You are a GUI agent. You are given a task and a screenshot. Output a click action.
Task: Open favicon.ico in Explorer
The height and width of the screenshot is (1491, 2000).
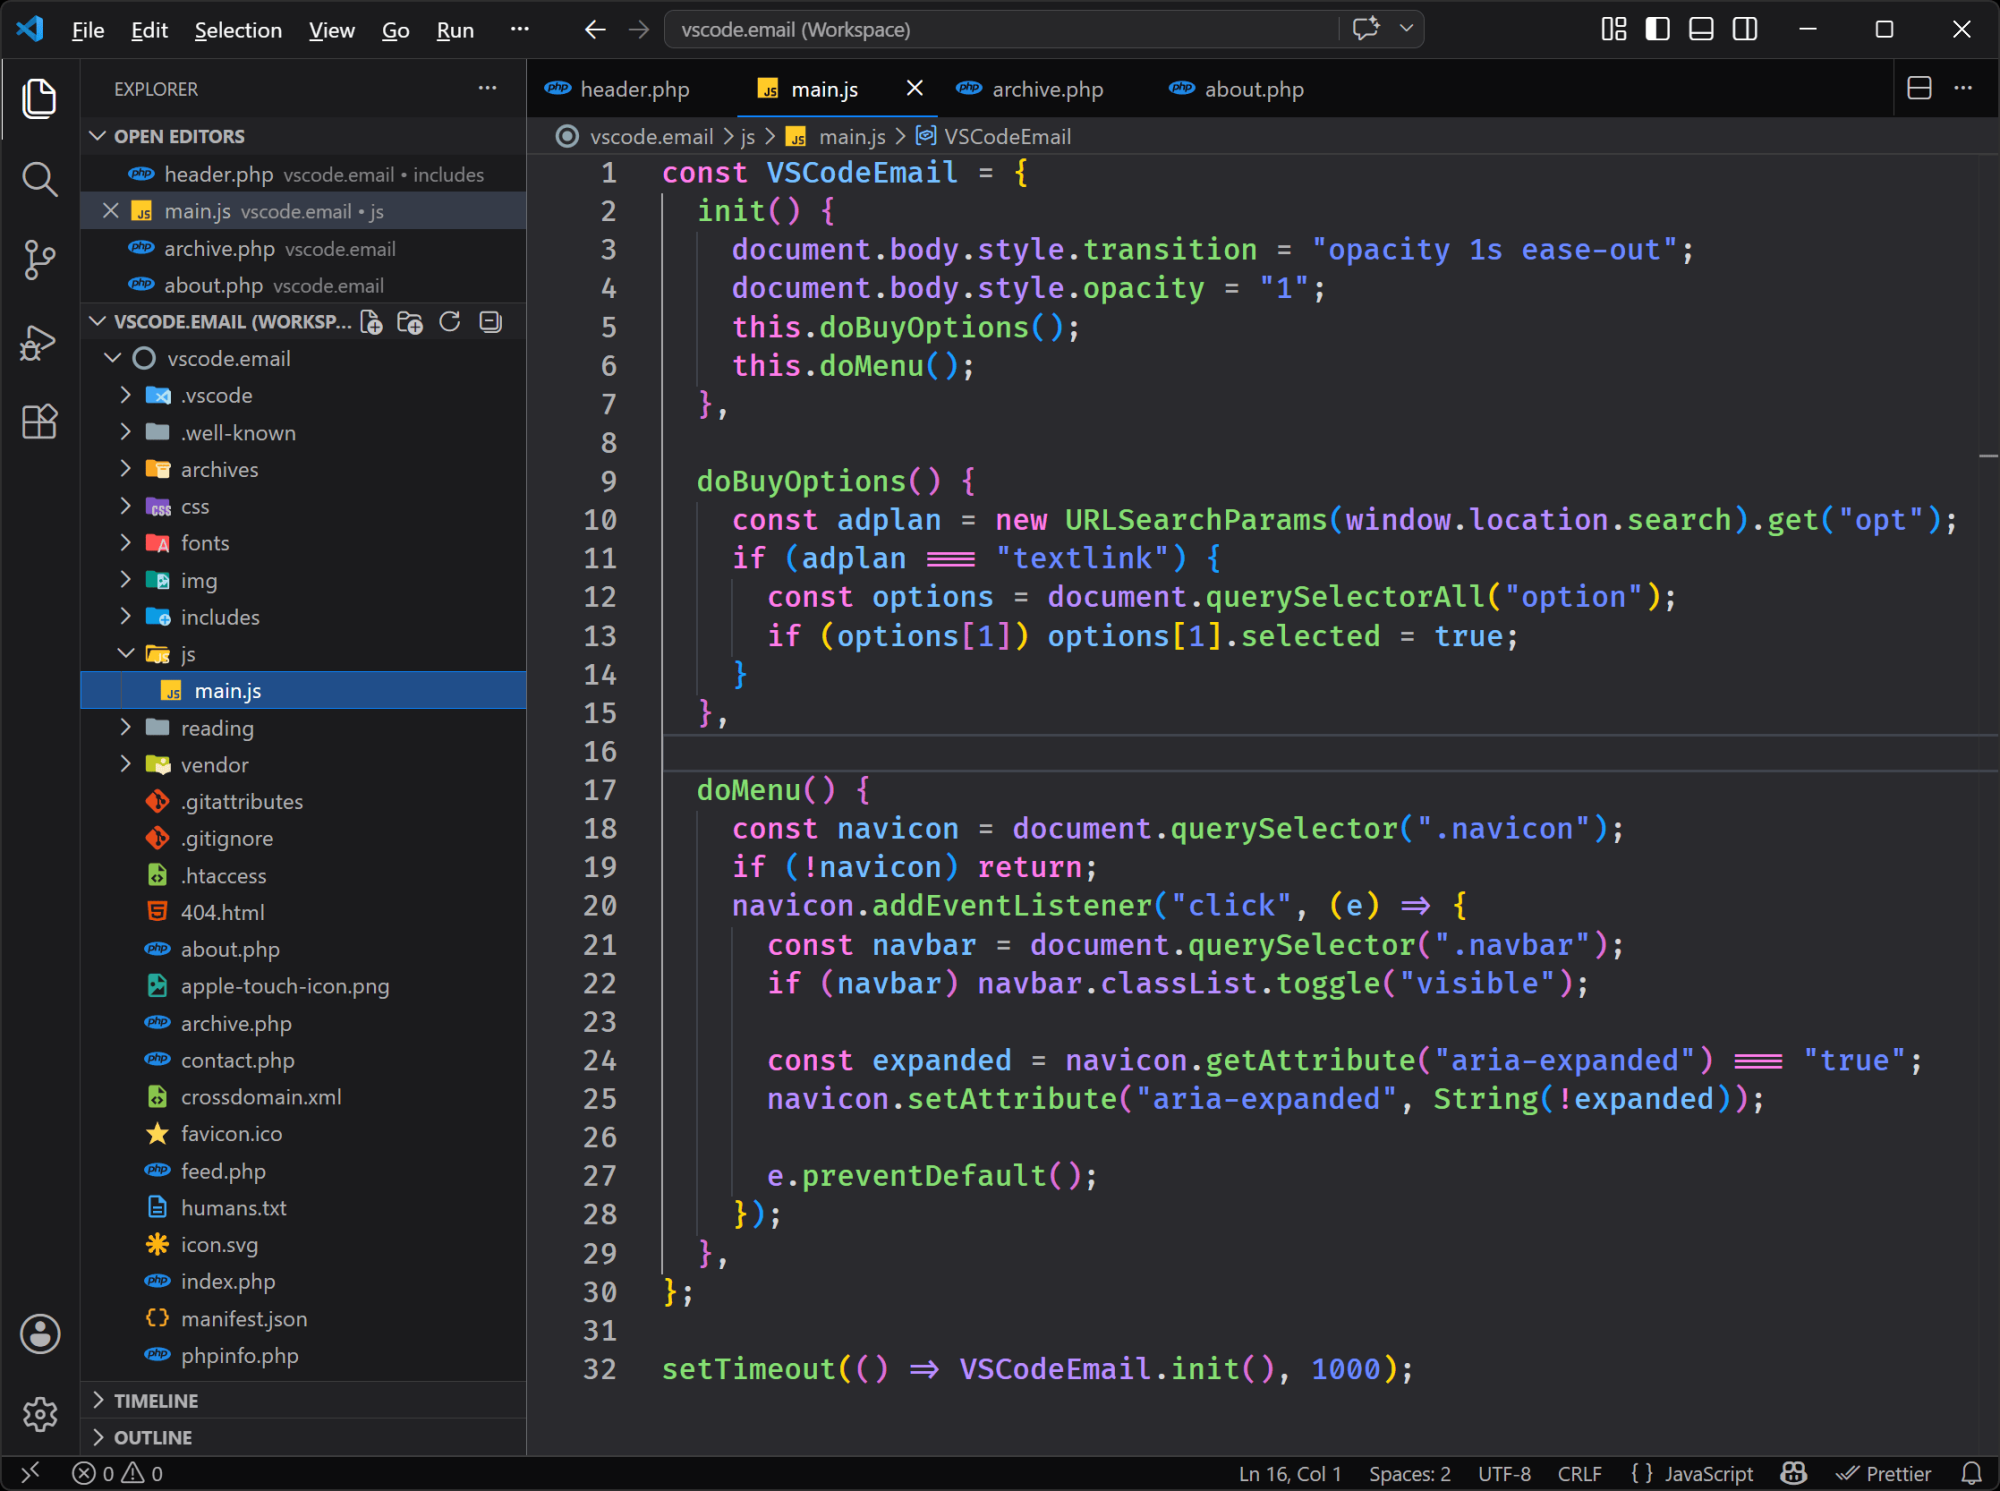pyautogui.click(x=303, y=1134)
